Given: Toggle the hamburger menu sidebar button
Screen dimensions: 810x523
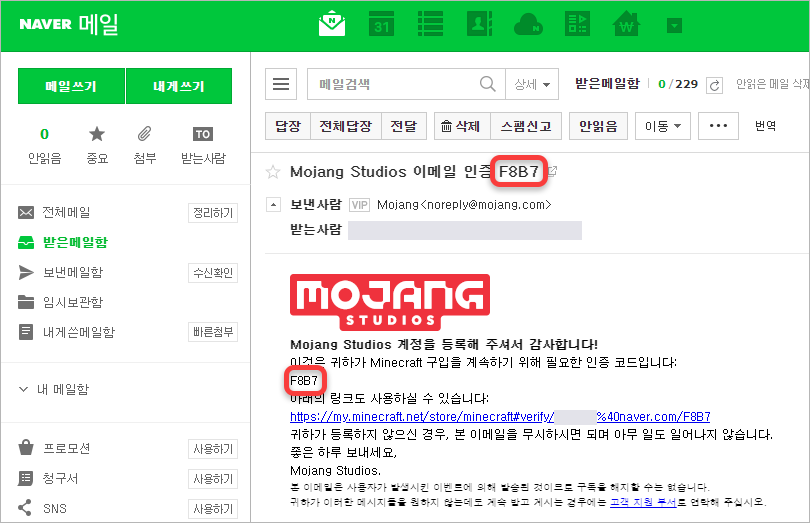Looking at the screenshot, I should (281, 84).
